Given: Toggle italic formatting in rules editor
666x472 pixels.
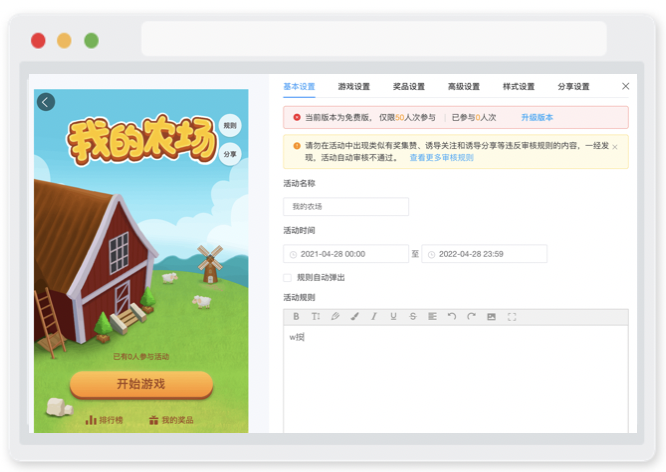Looking at the screenshot, I should pyautogui.click(x=374, y=317).
